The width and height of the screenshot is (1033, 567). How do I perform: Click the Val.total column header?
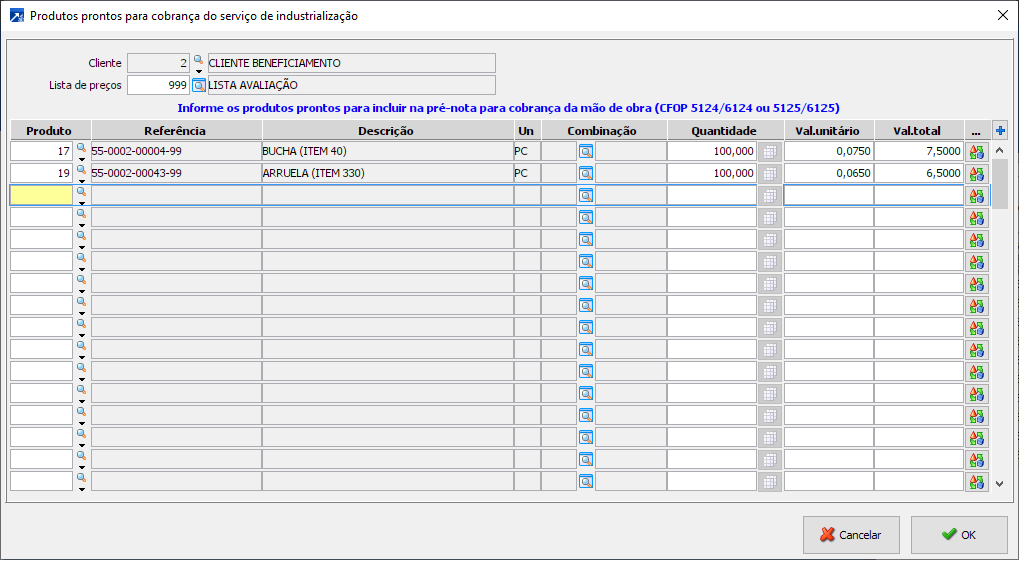[x=918, y=130]
